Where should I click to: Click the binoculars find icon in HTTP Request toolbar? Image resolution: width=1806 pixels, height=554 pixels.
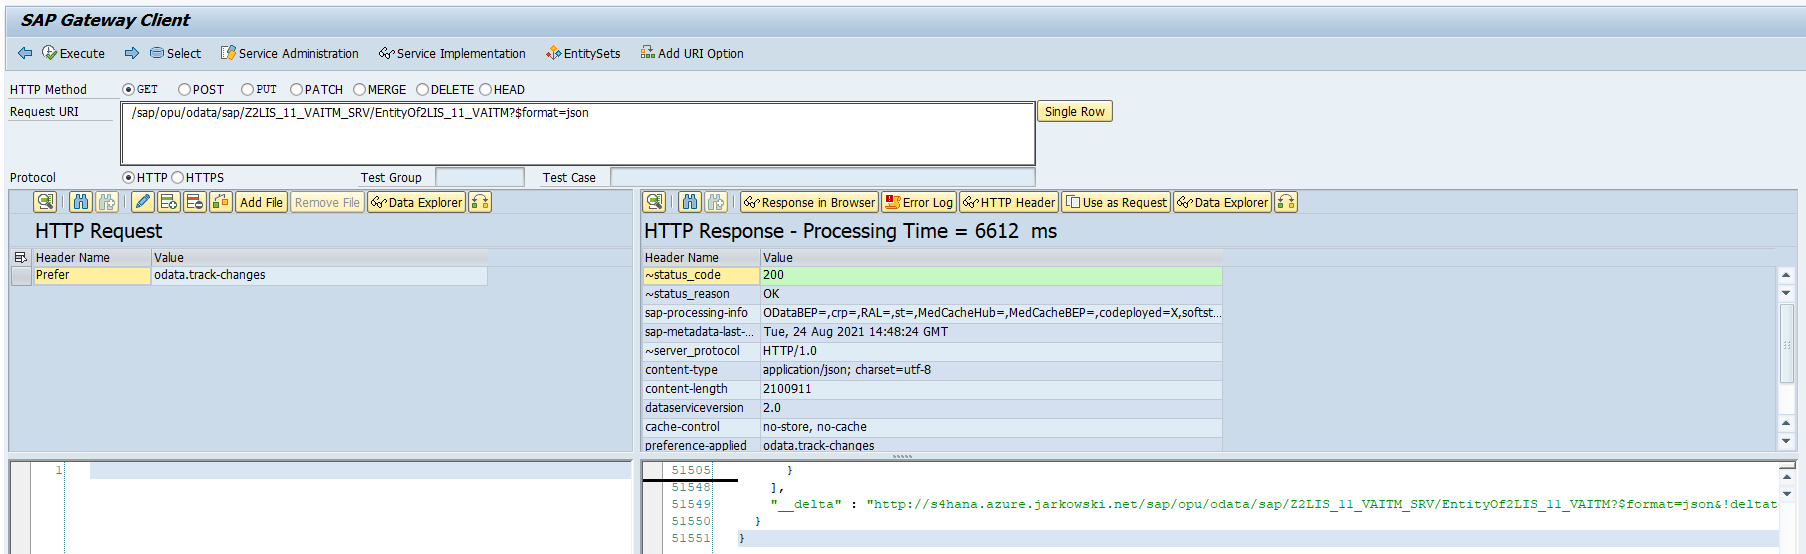pyautogui.click(x=81, y=202)
